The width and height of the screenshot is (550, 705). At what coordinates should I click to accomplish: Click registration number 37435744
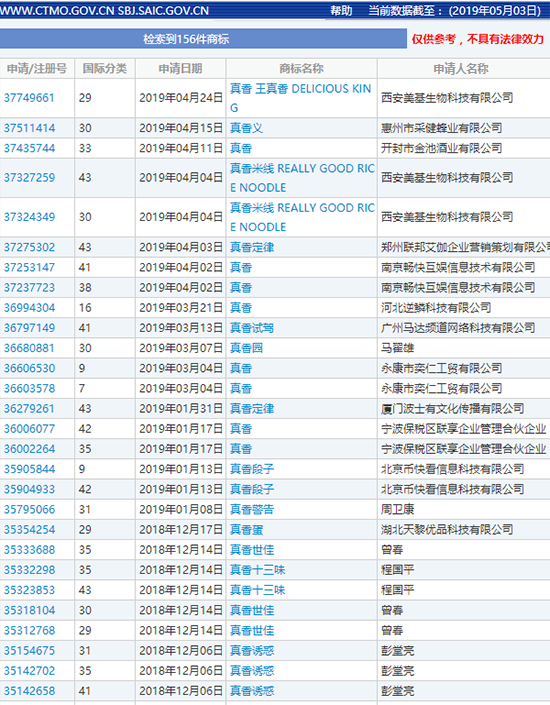tap(29, 148)
